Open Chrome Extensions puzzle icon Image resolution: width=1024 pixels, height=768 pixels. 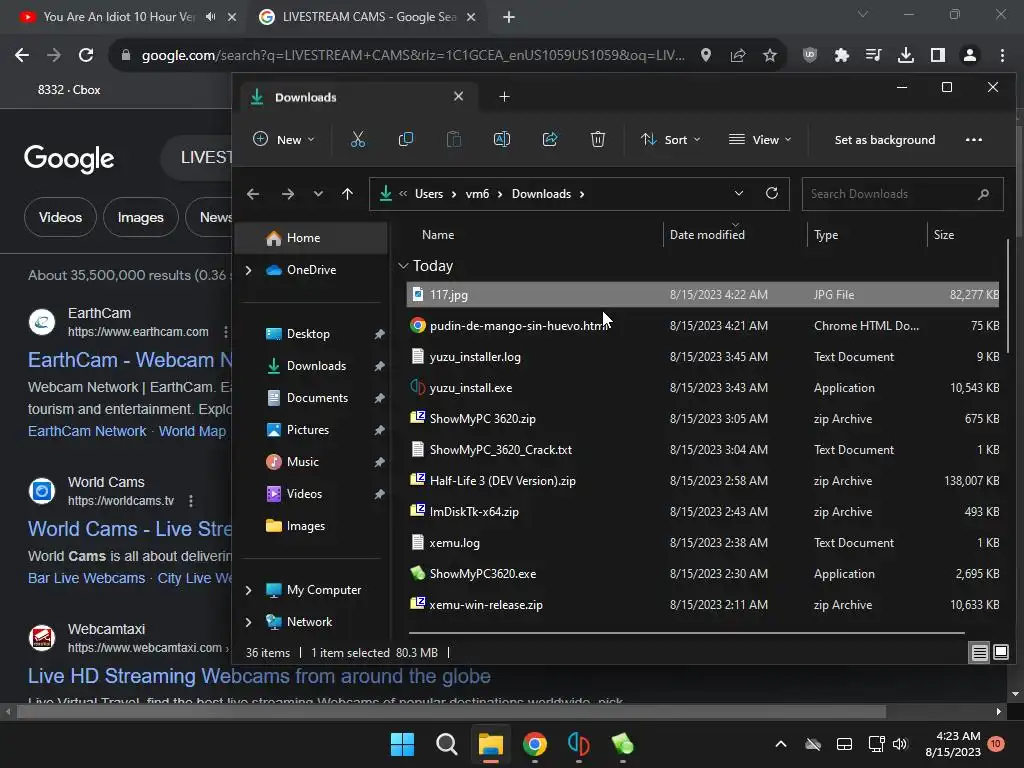pyautogui.click(x=842, y=56)
